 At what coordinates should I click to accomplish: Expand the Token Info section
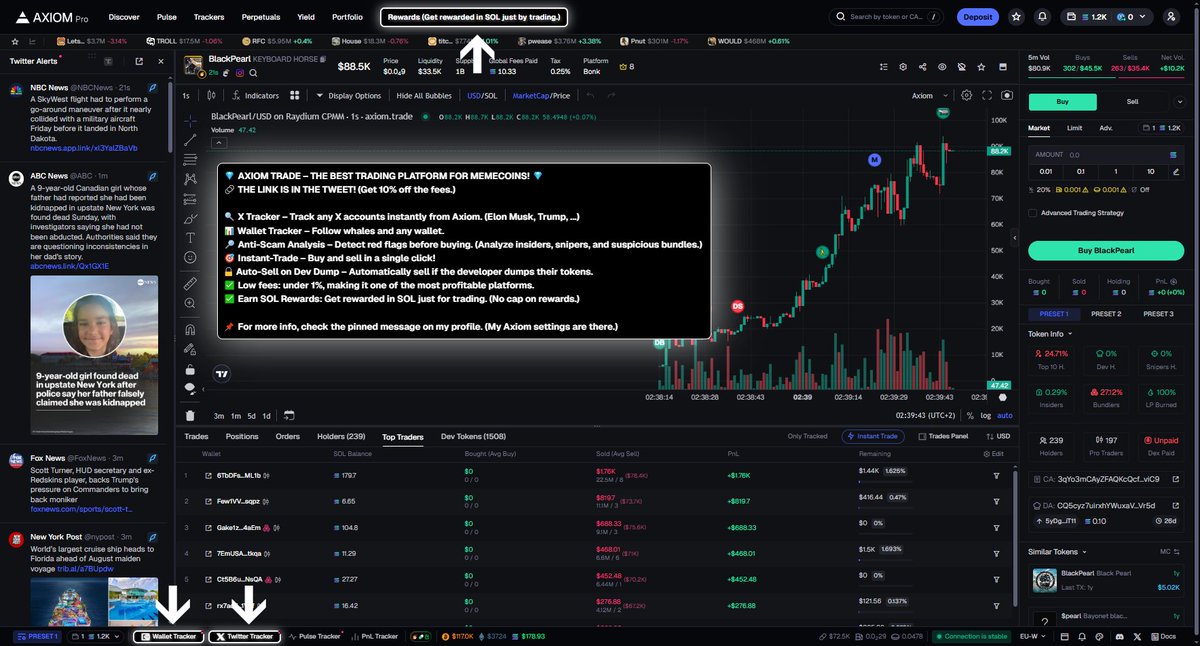coord(1050,334)
